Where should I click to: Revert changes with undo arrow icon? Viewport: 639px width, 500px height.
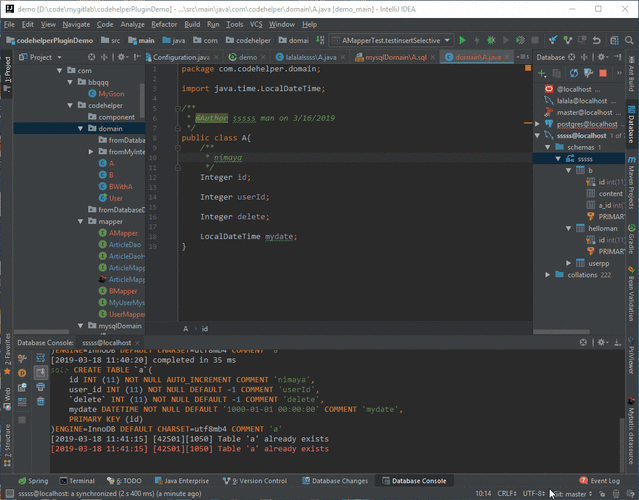coord(597,40)
